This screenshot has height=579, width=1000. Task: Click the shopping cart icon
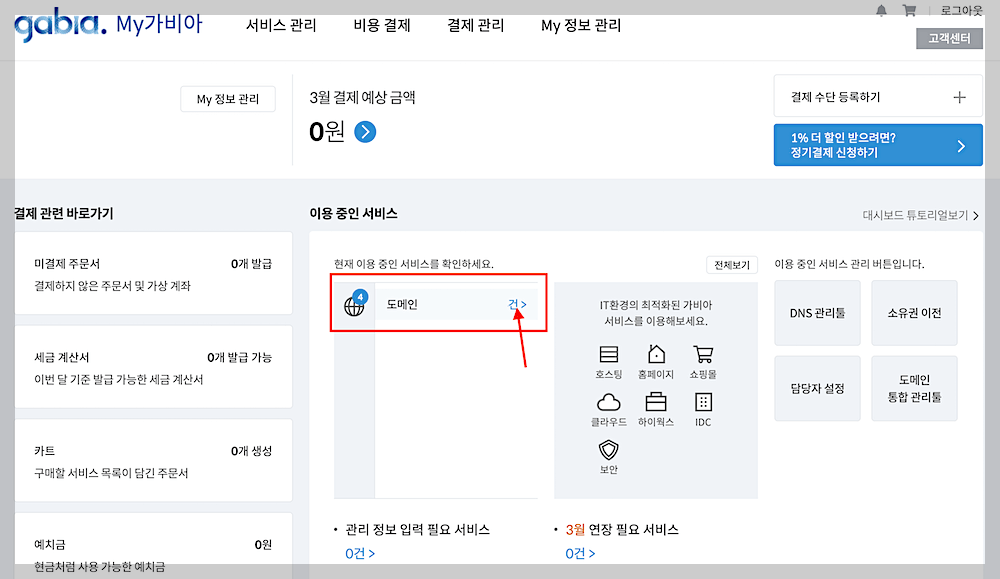[x=910, y=10]
